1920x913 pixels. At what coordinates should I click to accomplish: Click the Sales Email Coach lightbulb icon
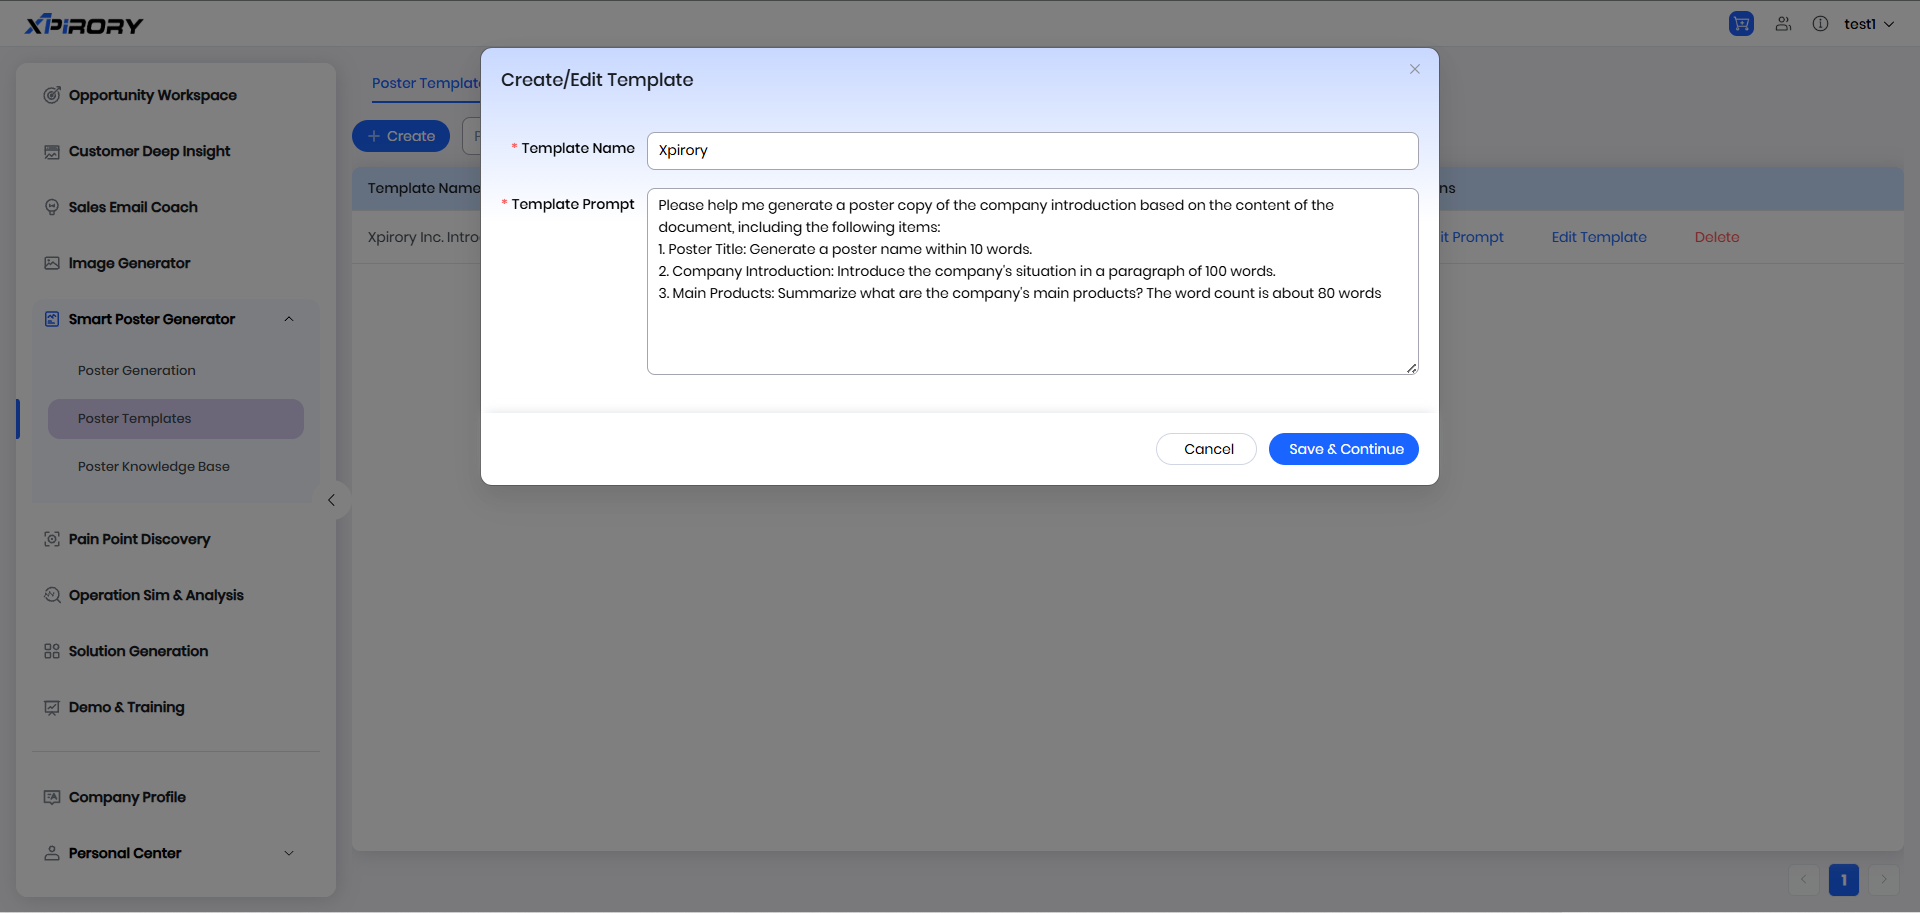point(52,207)
